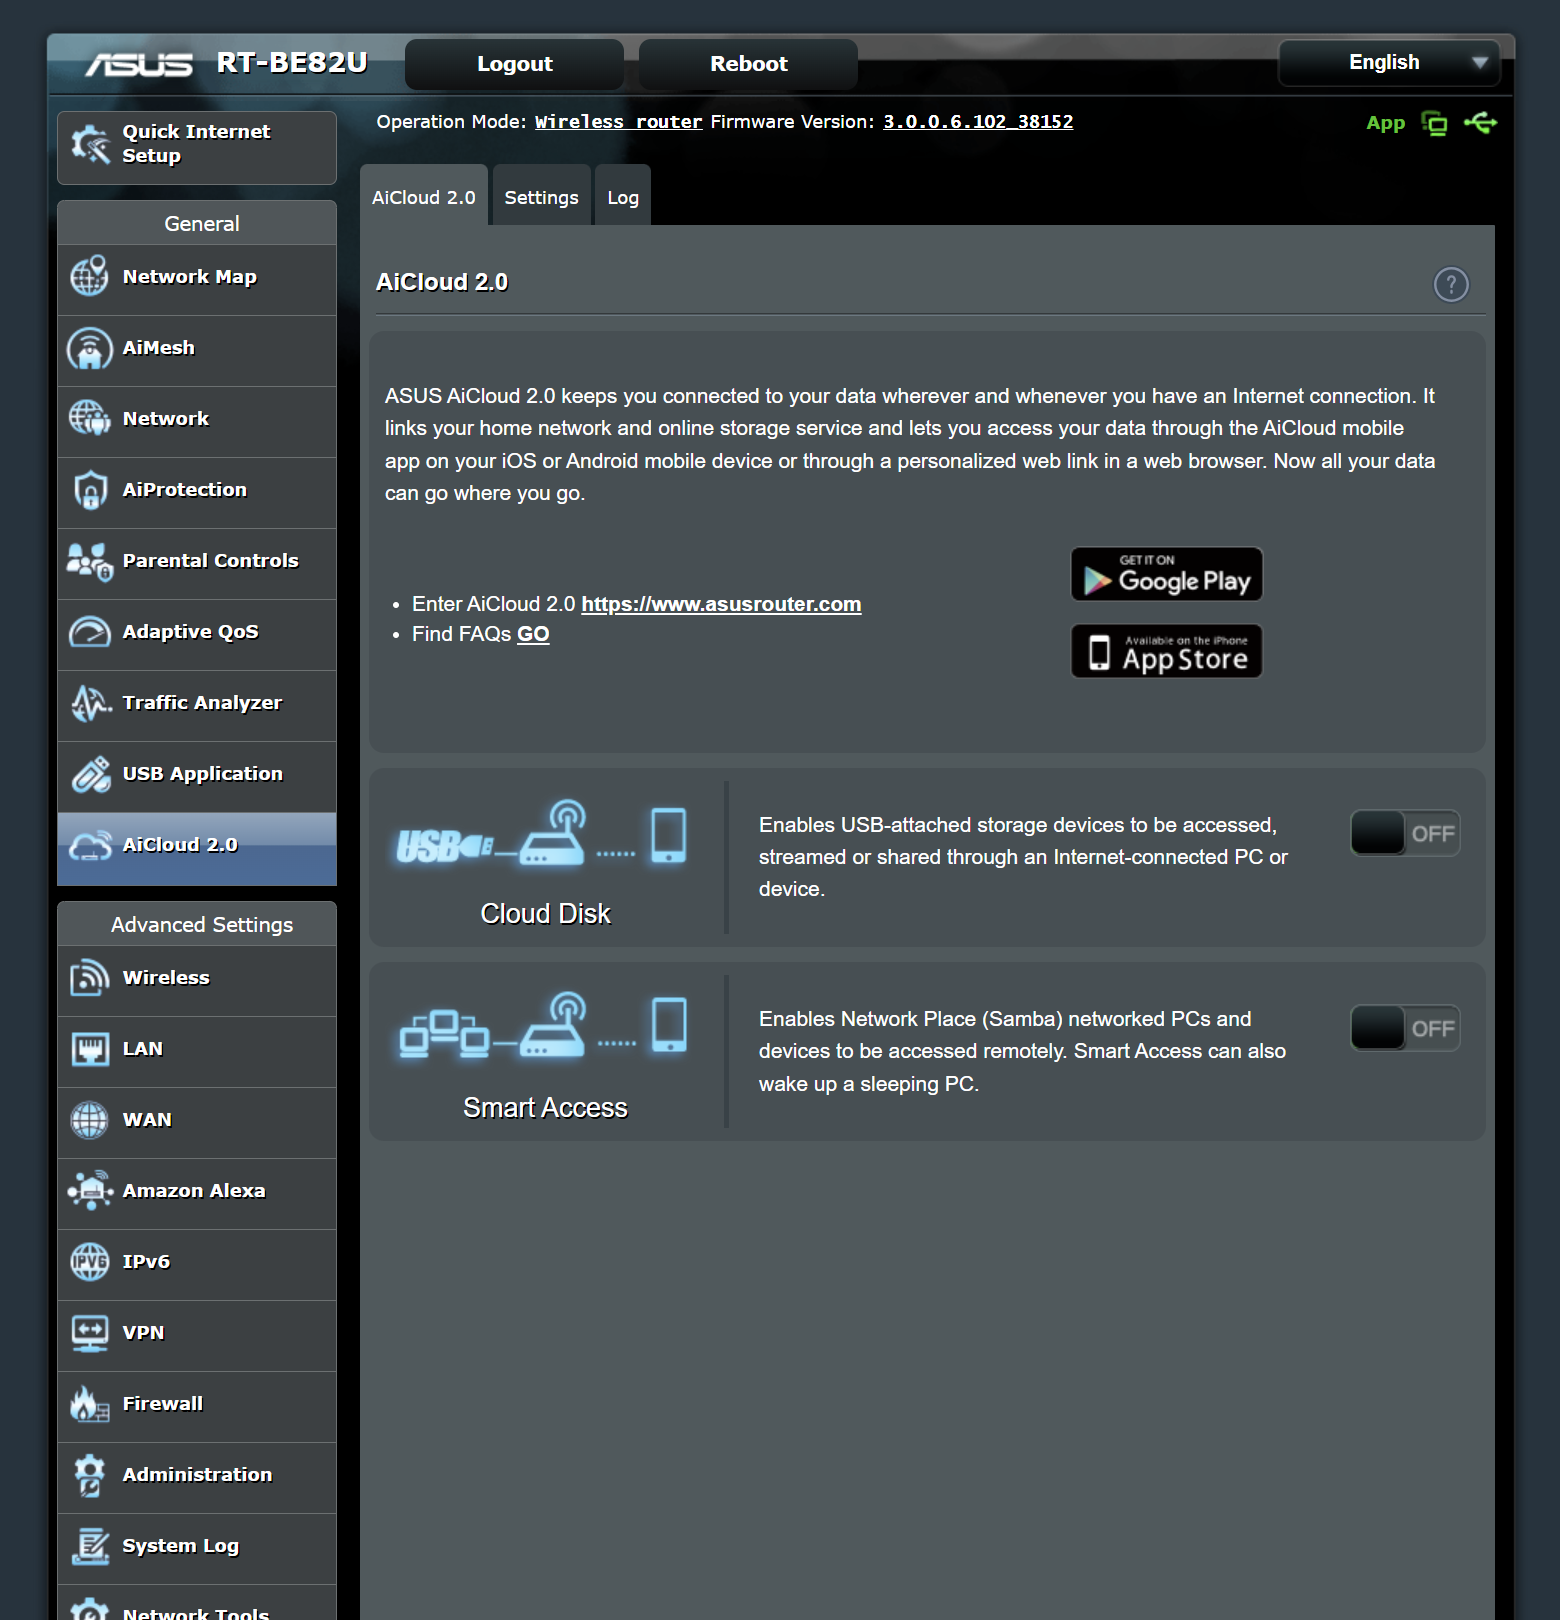Click the Network Map globe icon
The height and width of the screenshot is (1620, 1560).
coord(89,276)
